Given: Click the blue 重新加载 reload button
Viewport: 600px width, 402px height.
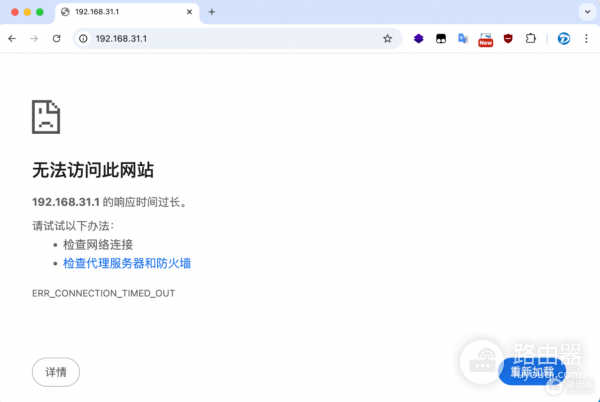Looking at the screenshot, I should click(532, 371).
